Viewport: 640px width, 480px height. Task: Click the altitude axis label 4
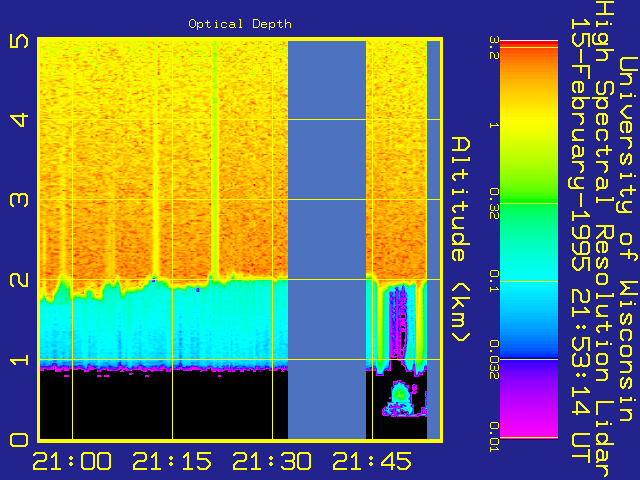(19, 120)
